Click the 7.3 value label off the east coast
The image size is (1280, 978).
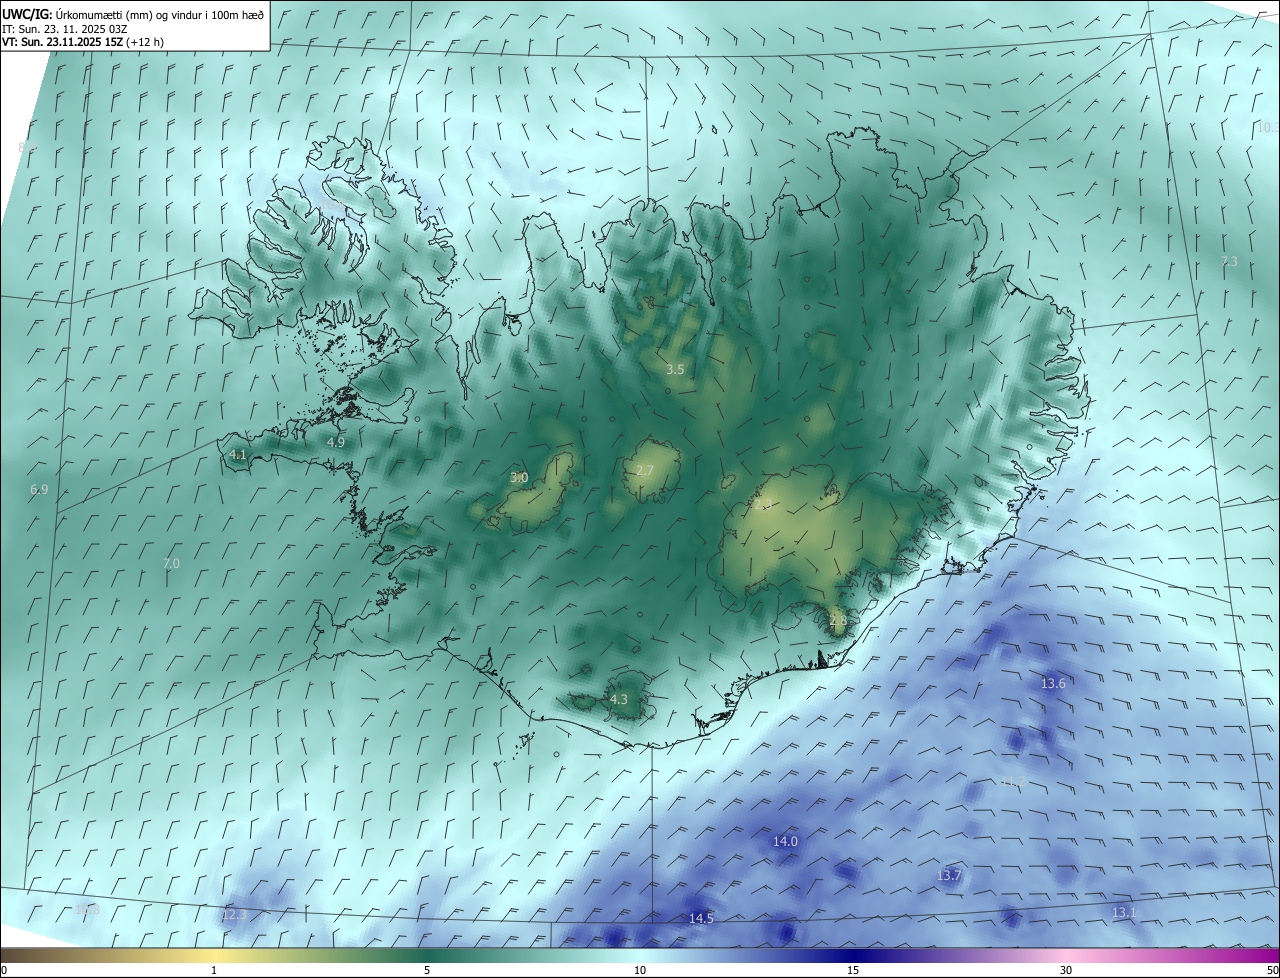point(1229,261)
